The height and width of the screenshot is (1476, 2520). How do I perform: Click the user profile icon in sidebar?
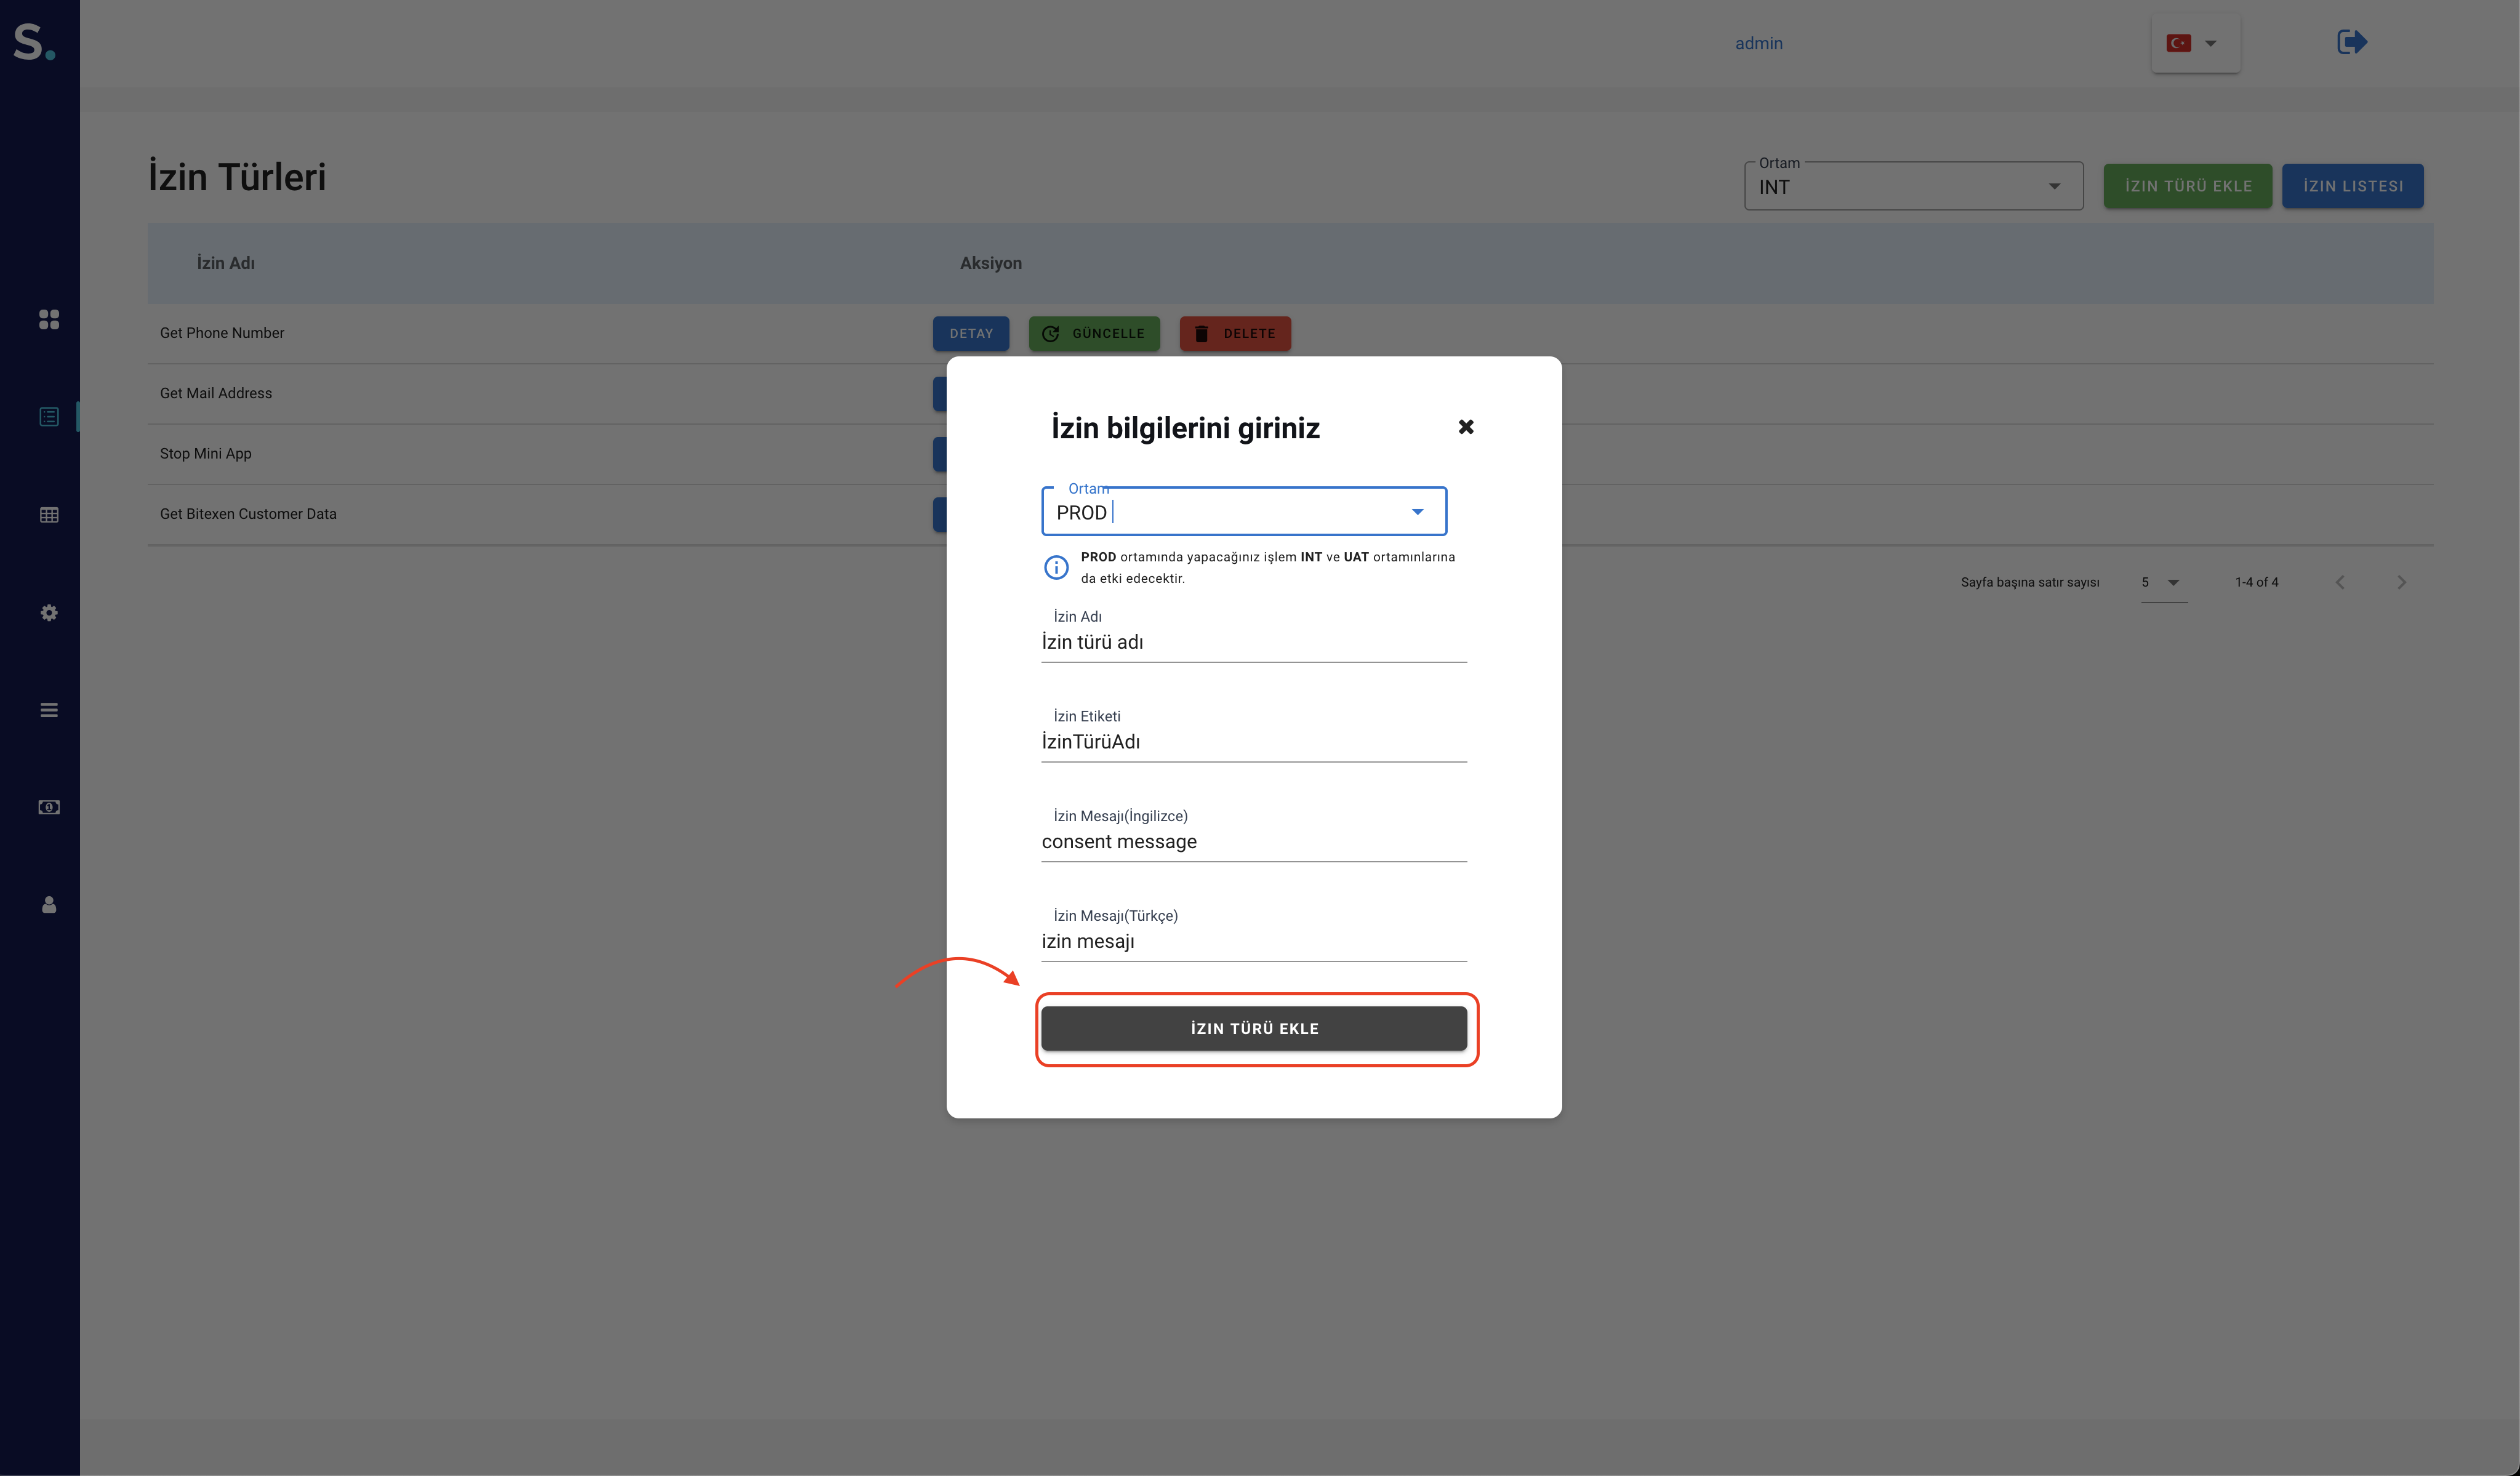48,905
